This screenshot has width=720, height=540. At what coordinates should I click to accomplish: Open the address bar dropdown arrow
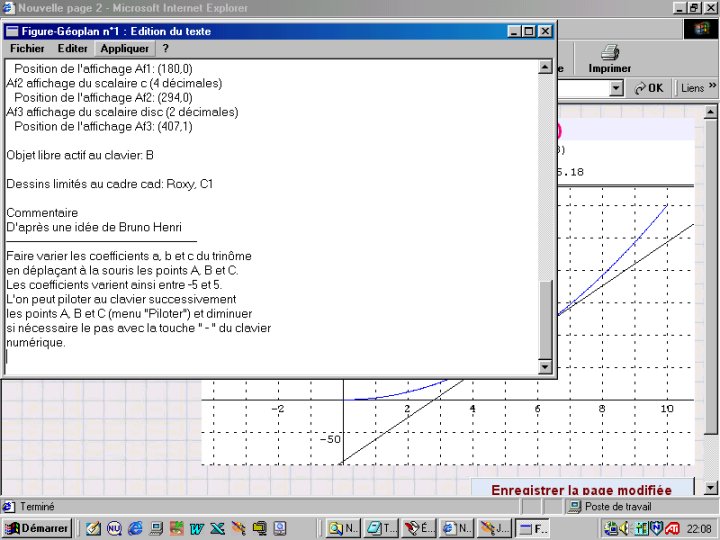[616, 88]
